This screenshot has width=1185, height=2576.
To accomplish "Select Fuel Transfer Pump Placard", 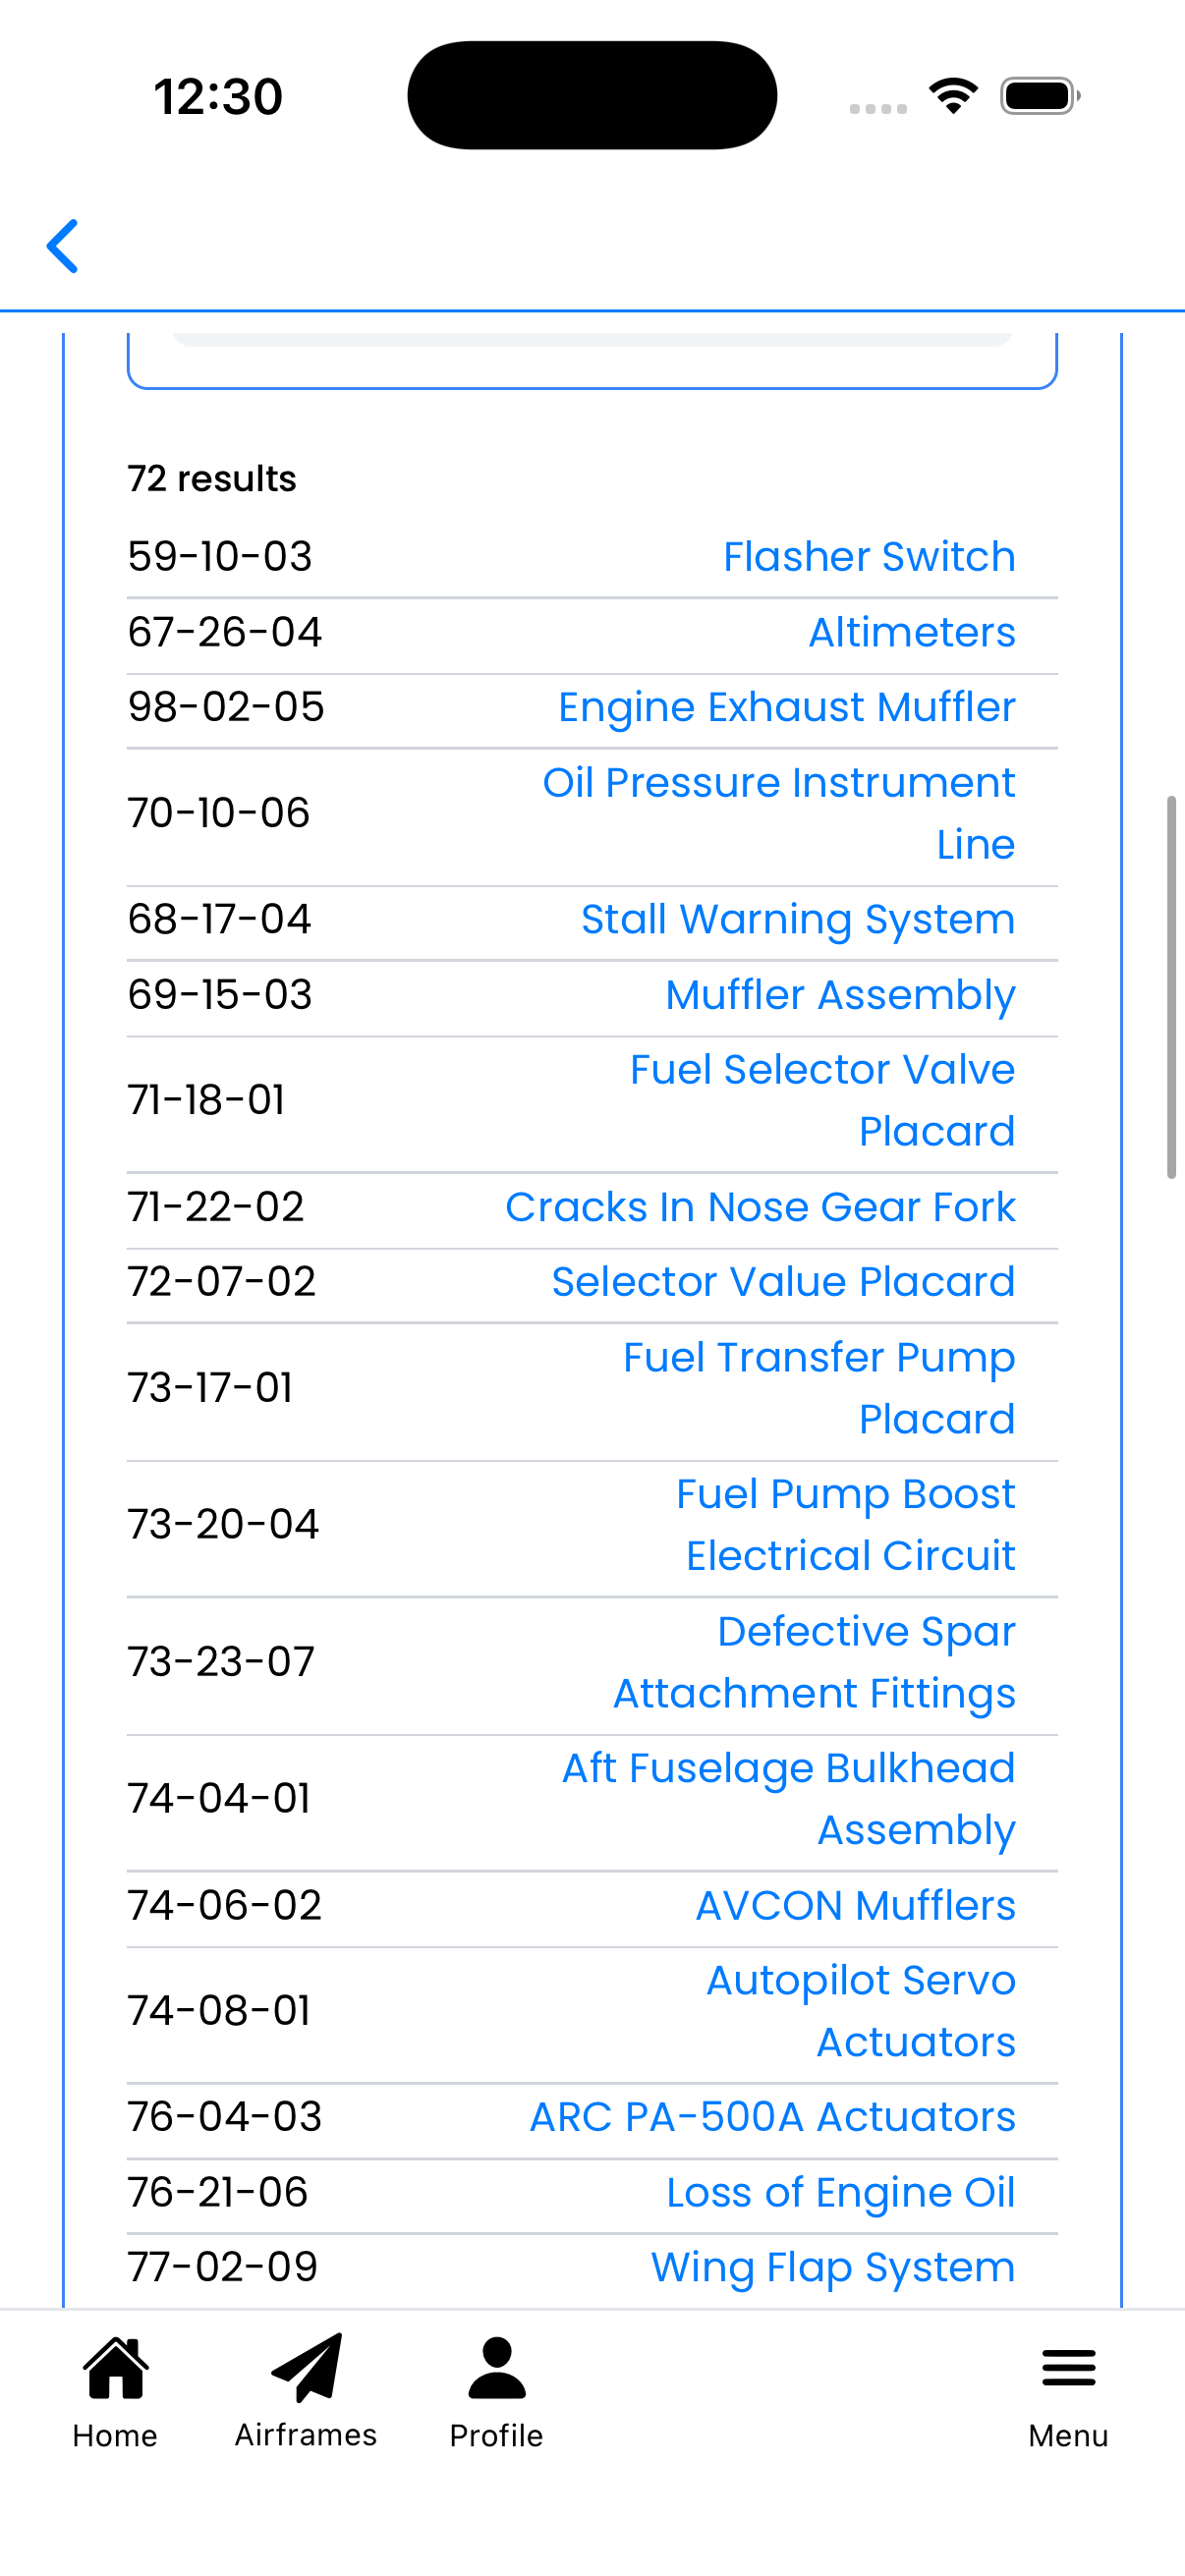I will click(818, 1388).
